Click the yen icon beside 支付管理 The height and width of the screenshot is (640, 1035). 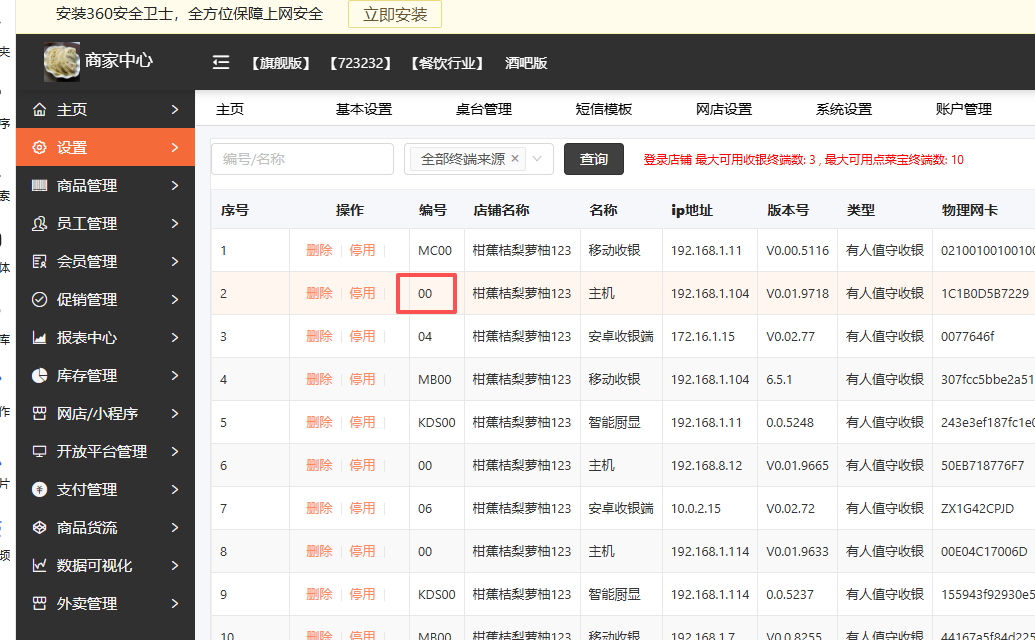(x=40, y=490)
